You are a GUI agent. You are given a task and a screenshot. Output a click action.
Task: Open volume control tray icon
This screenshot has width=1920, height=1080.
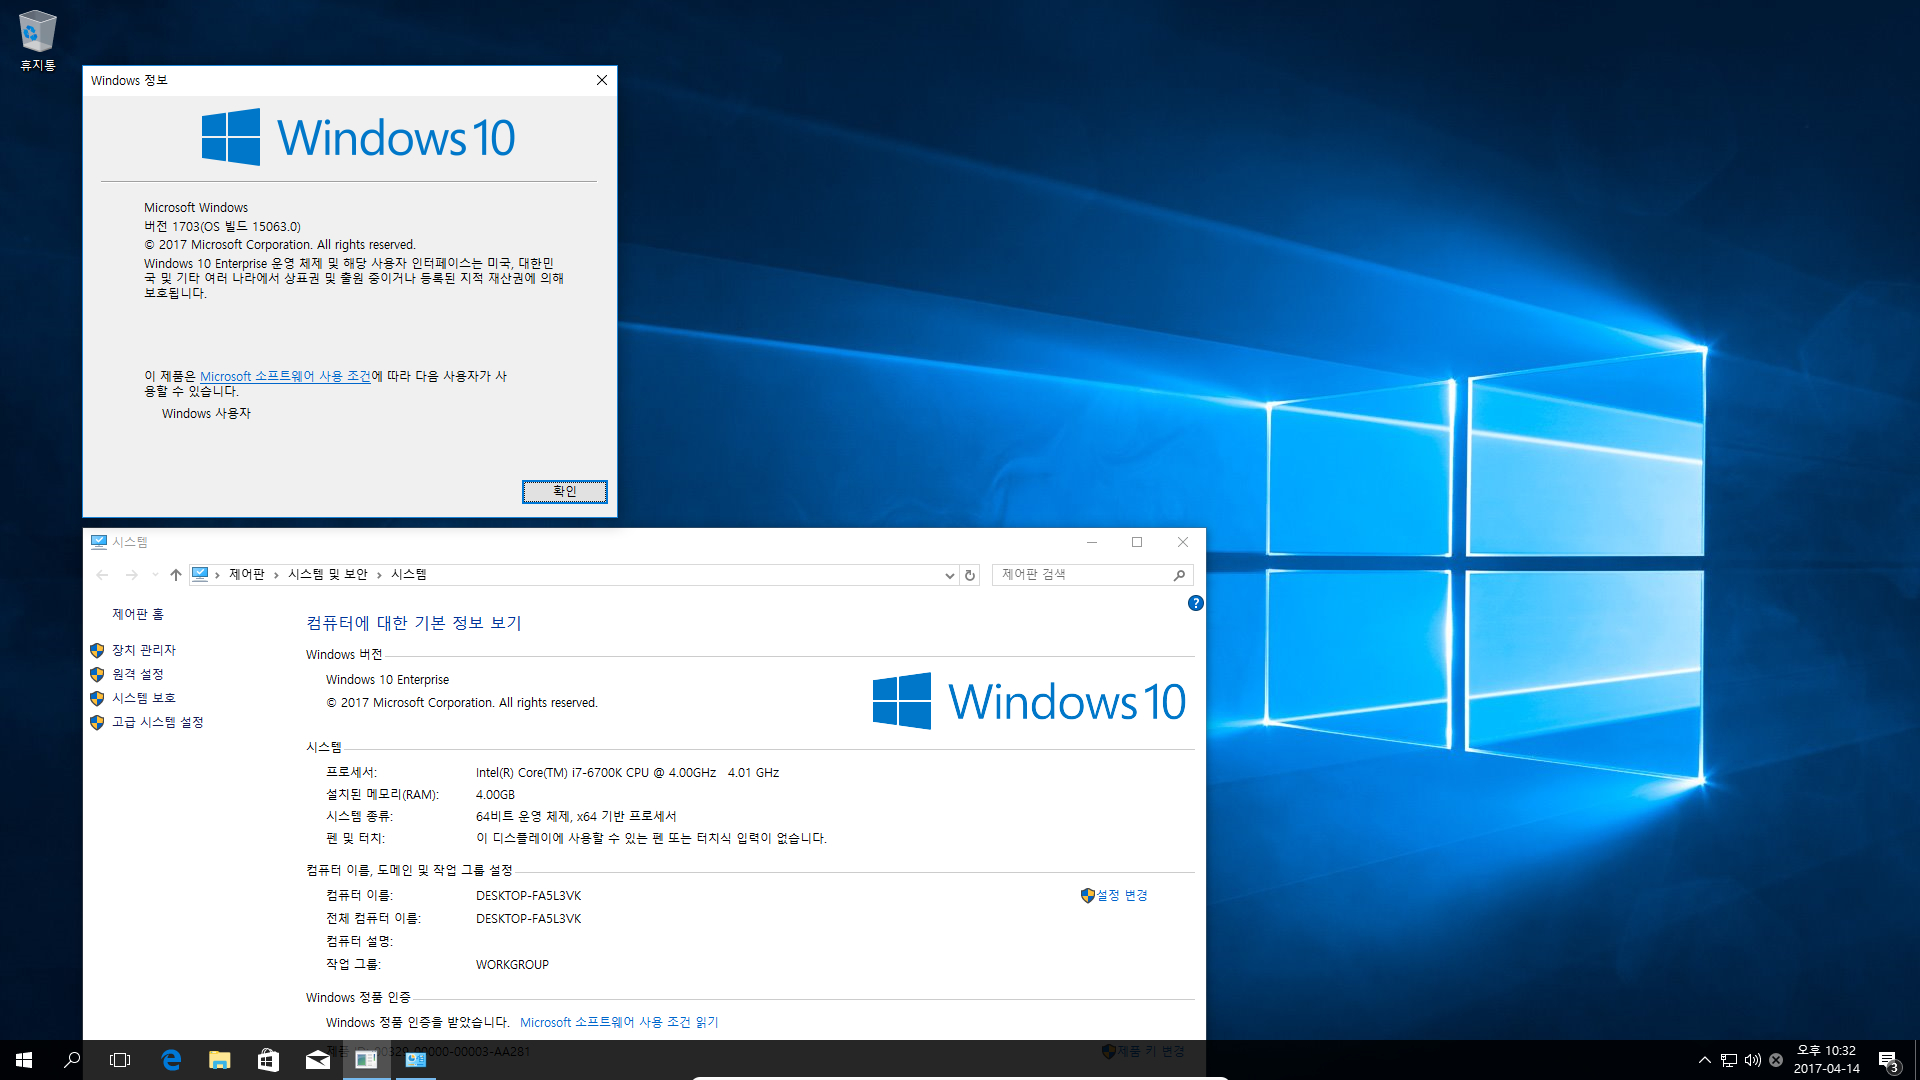[x=1753, y=1060]
